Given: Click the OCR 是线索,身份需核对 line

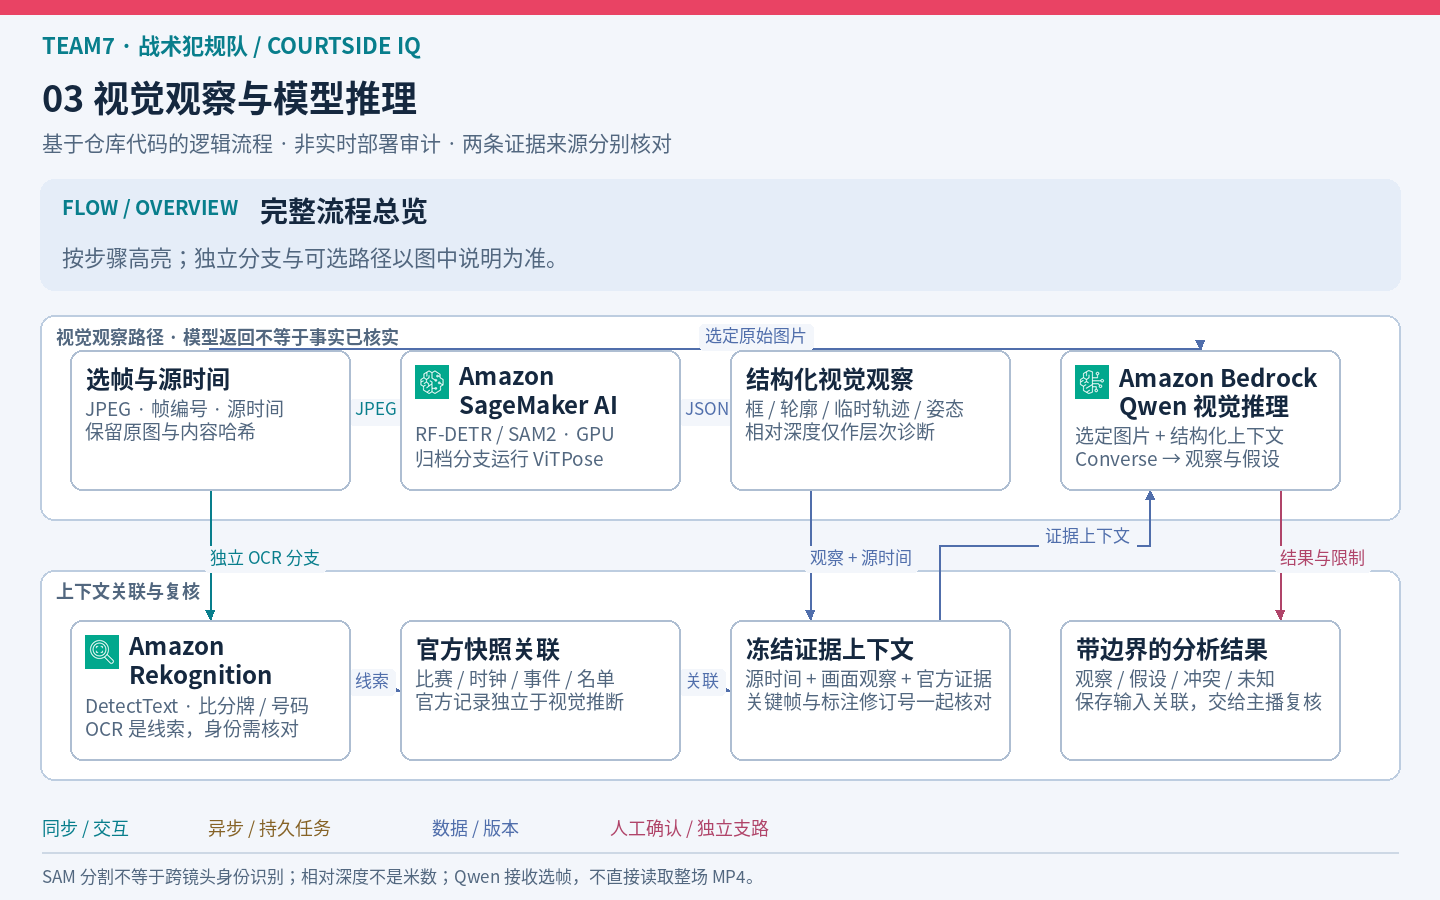Looking at the screenshot, I should (x=192, y=729).
